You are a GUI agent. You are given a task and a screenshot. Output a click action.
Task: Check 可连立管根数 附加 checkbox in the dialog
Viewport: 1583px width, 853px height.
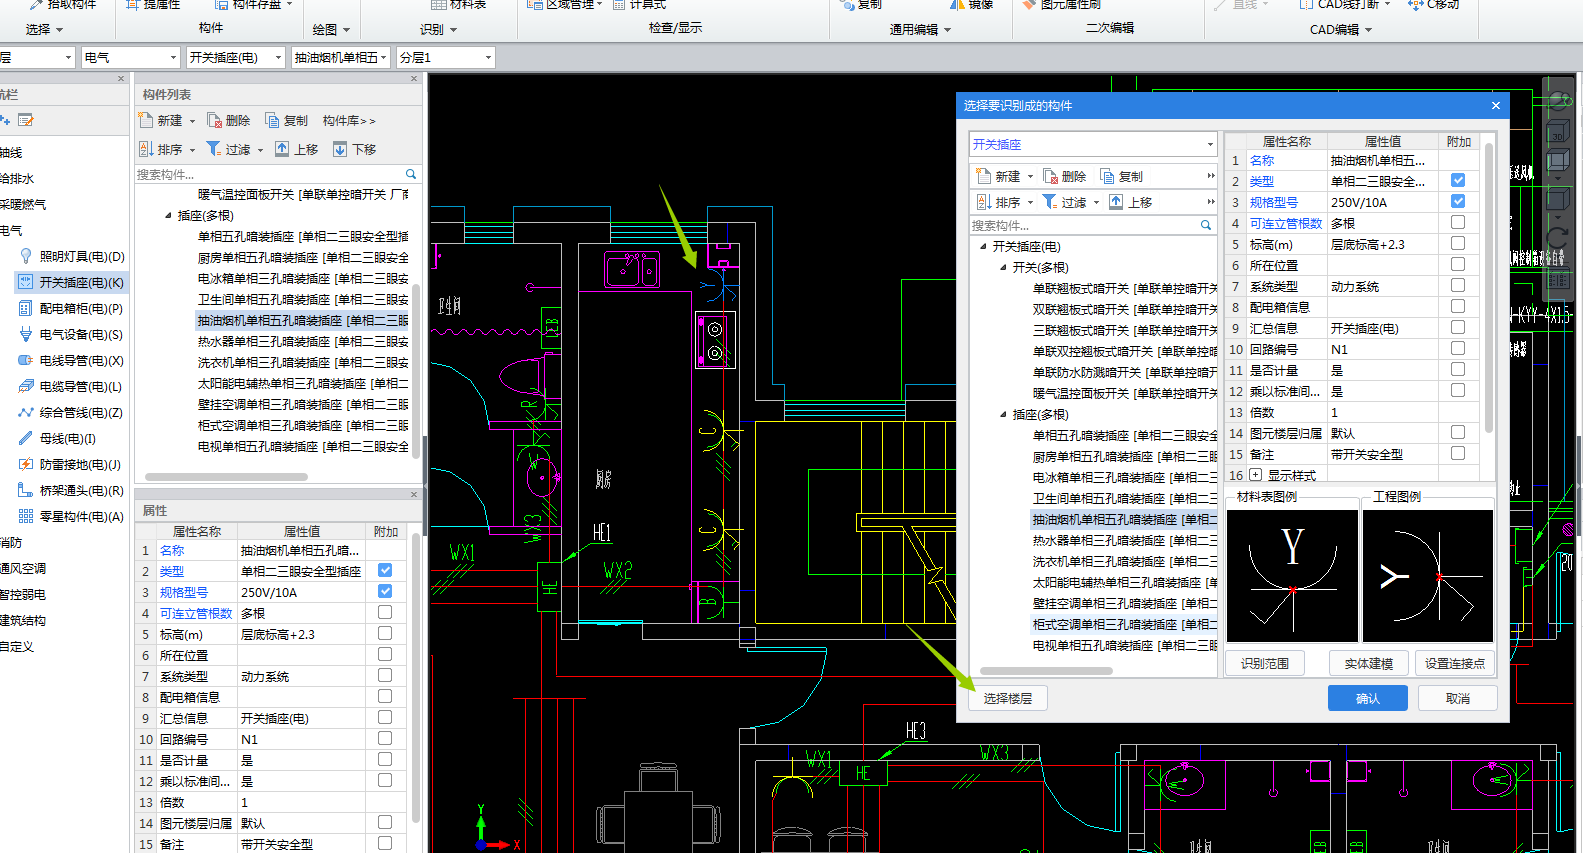(1458, 223)
